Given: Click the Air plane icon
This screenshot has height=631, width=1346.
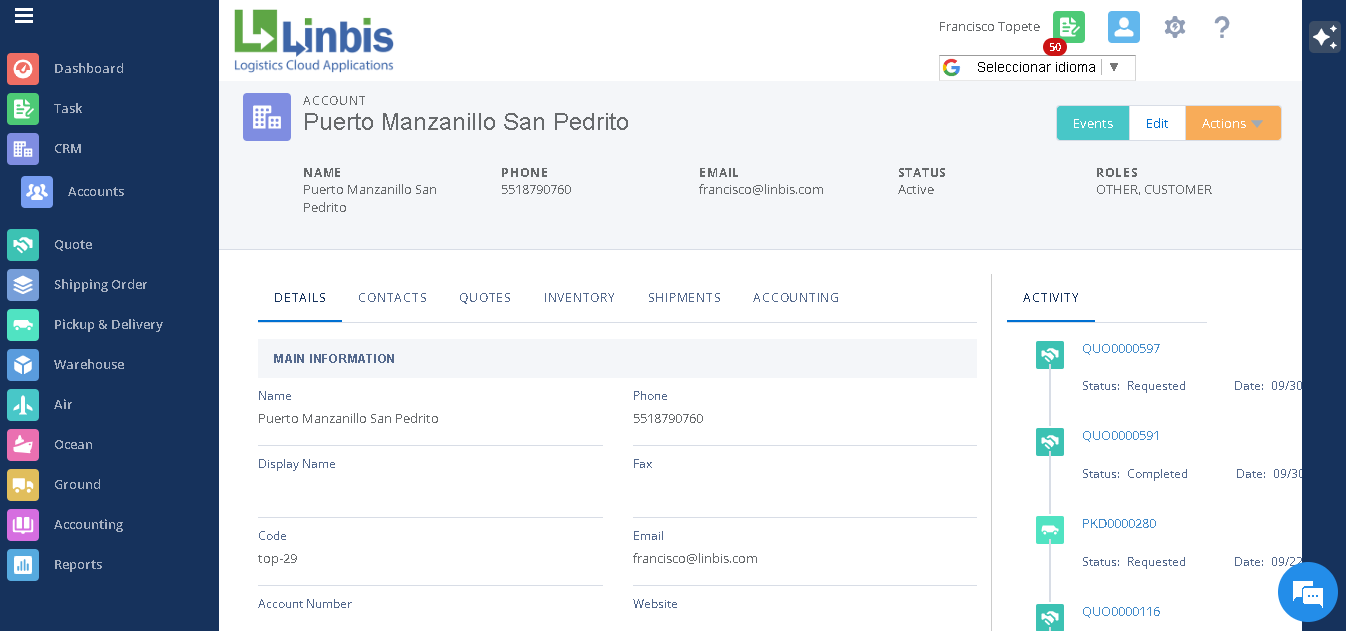Looking at the screenshot, I should click(x=23, y=405).
